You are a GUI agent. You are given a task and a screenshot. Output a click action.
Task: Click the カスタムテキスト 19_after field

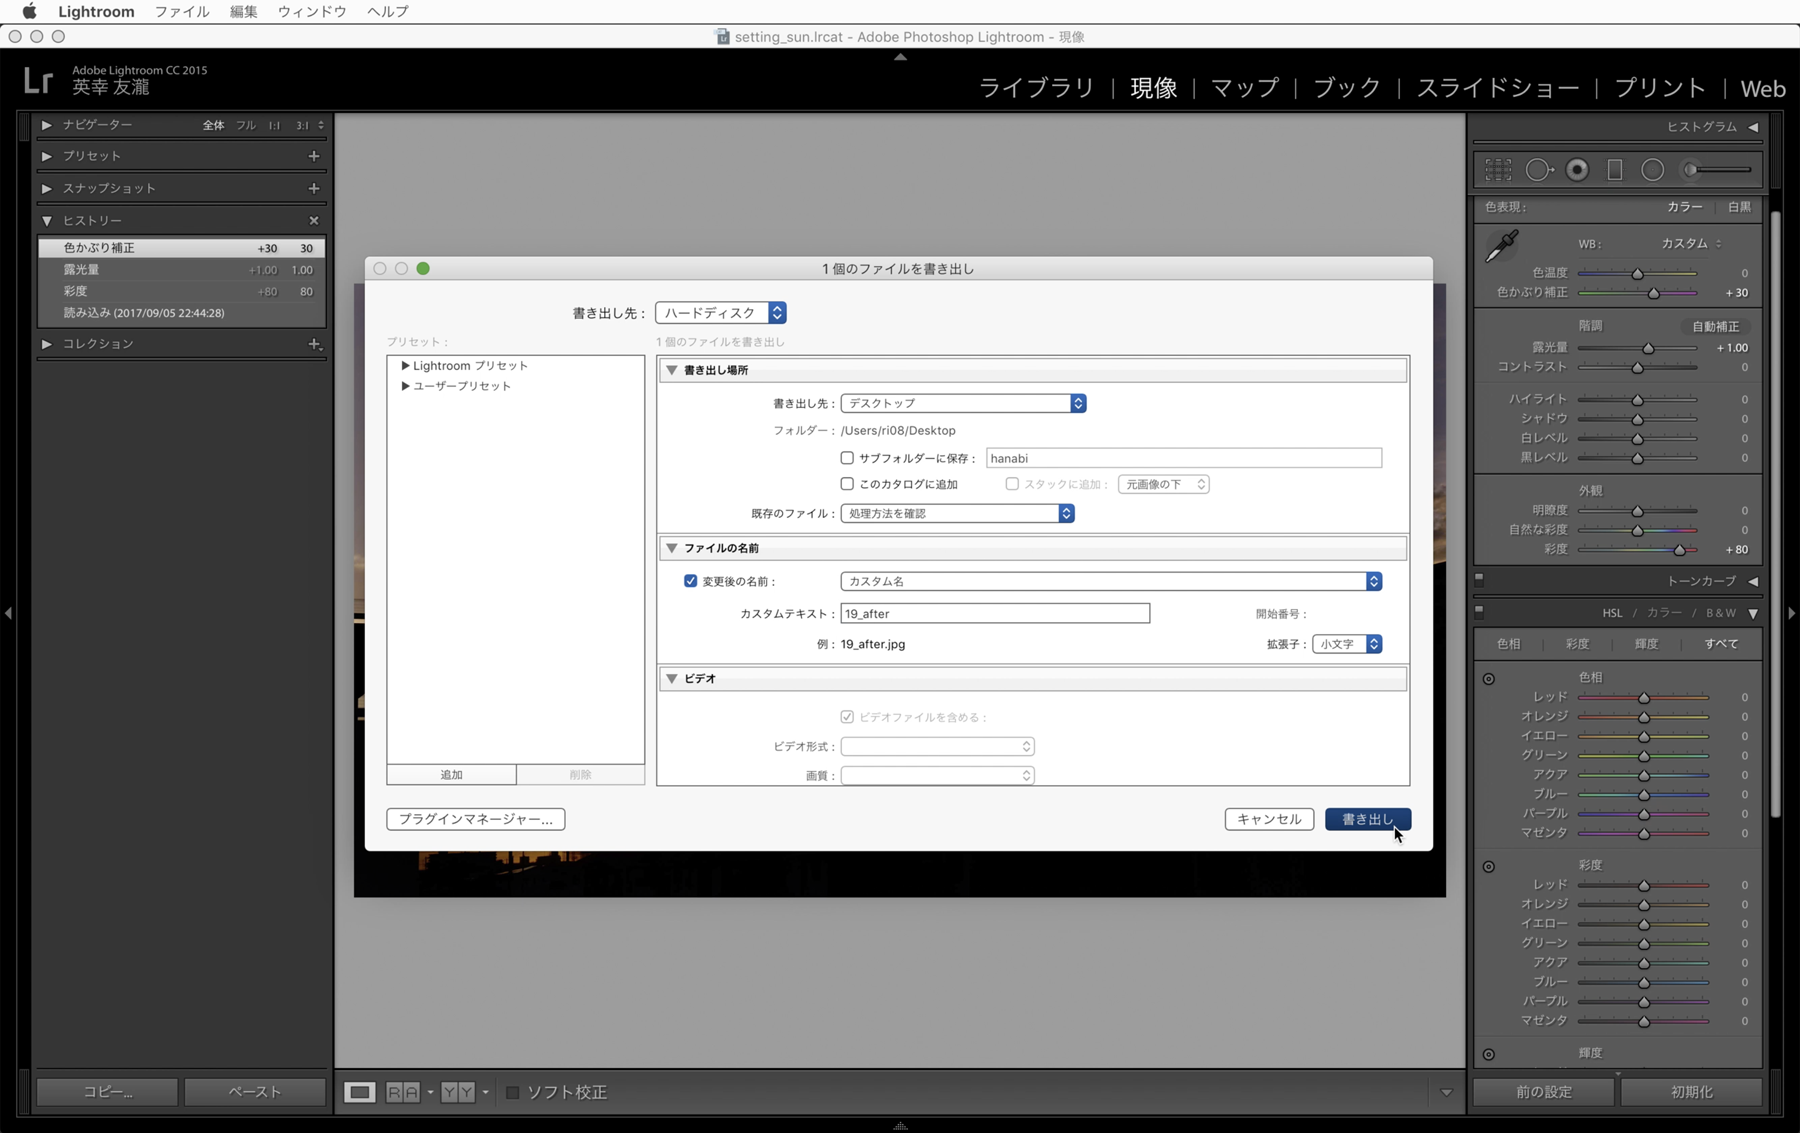click(995, 614)
